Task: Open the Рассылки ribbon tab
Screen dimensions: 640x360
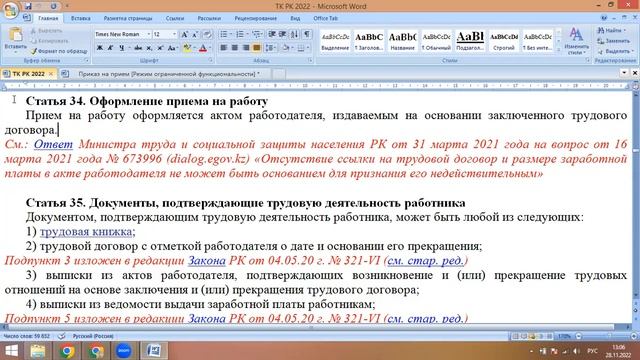Action: [209, 18]
